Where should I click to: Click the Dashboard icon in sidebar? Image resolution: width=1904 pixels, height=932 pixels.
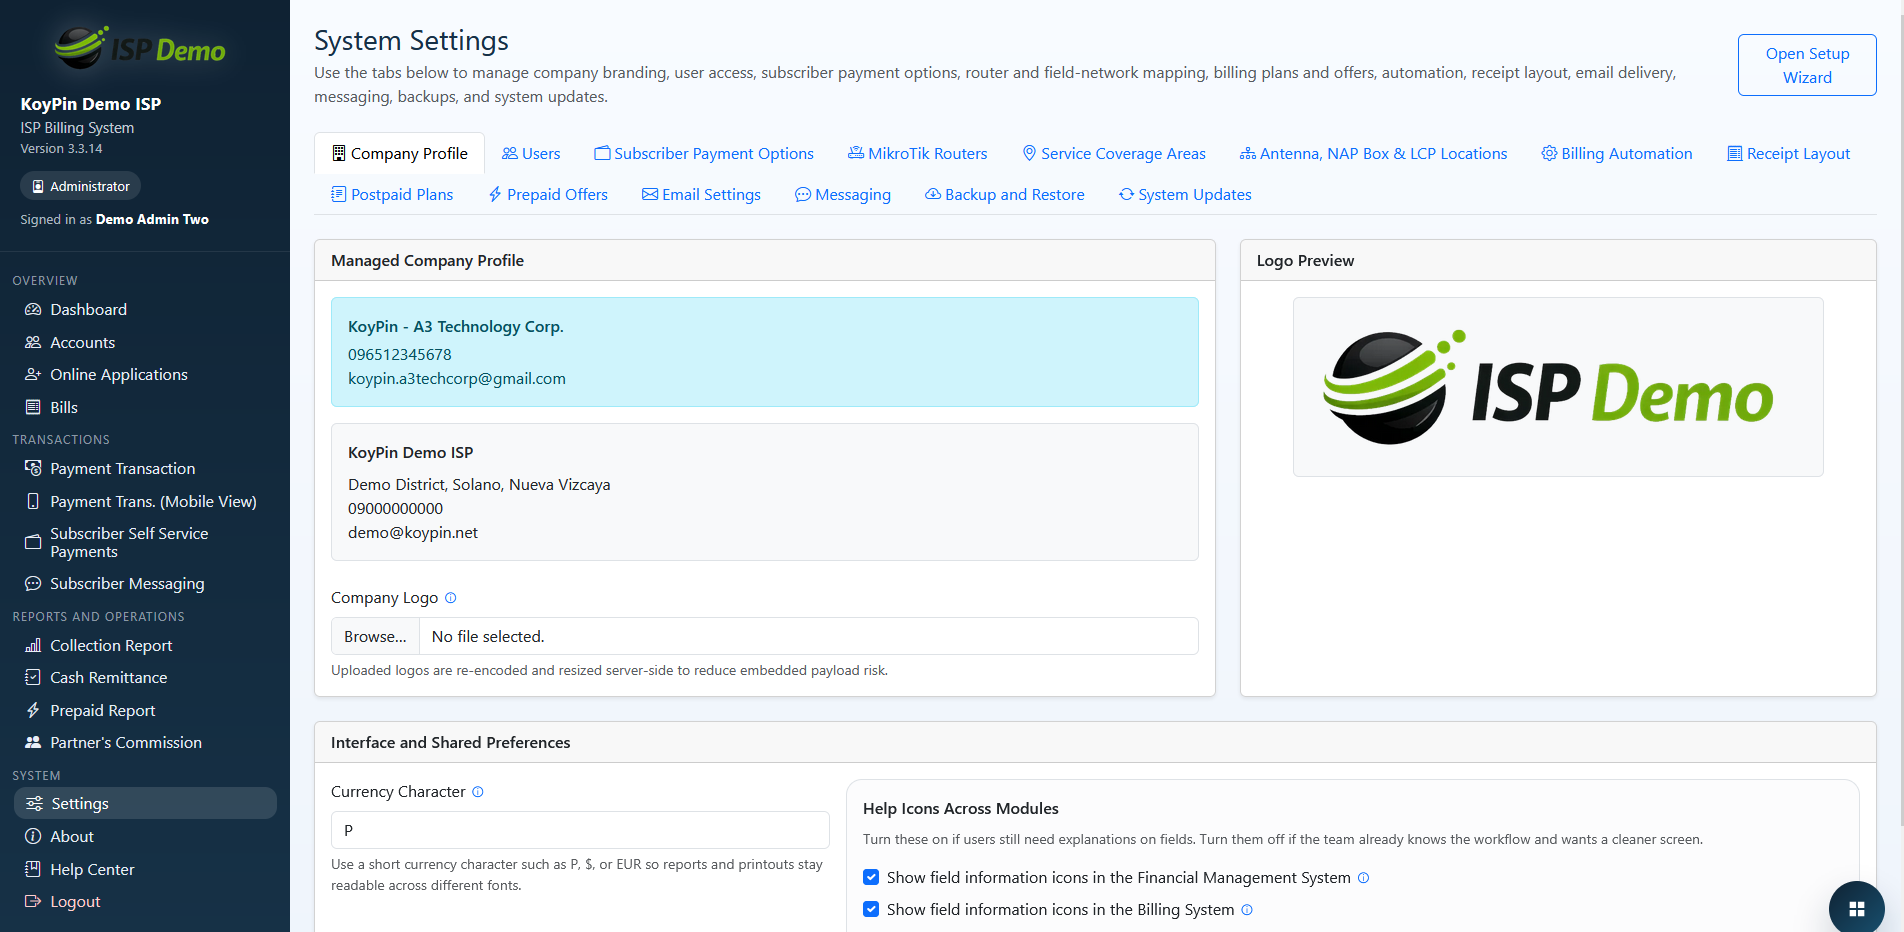[x=33, y=310]
